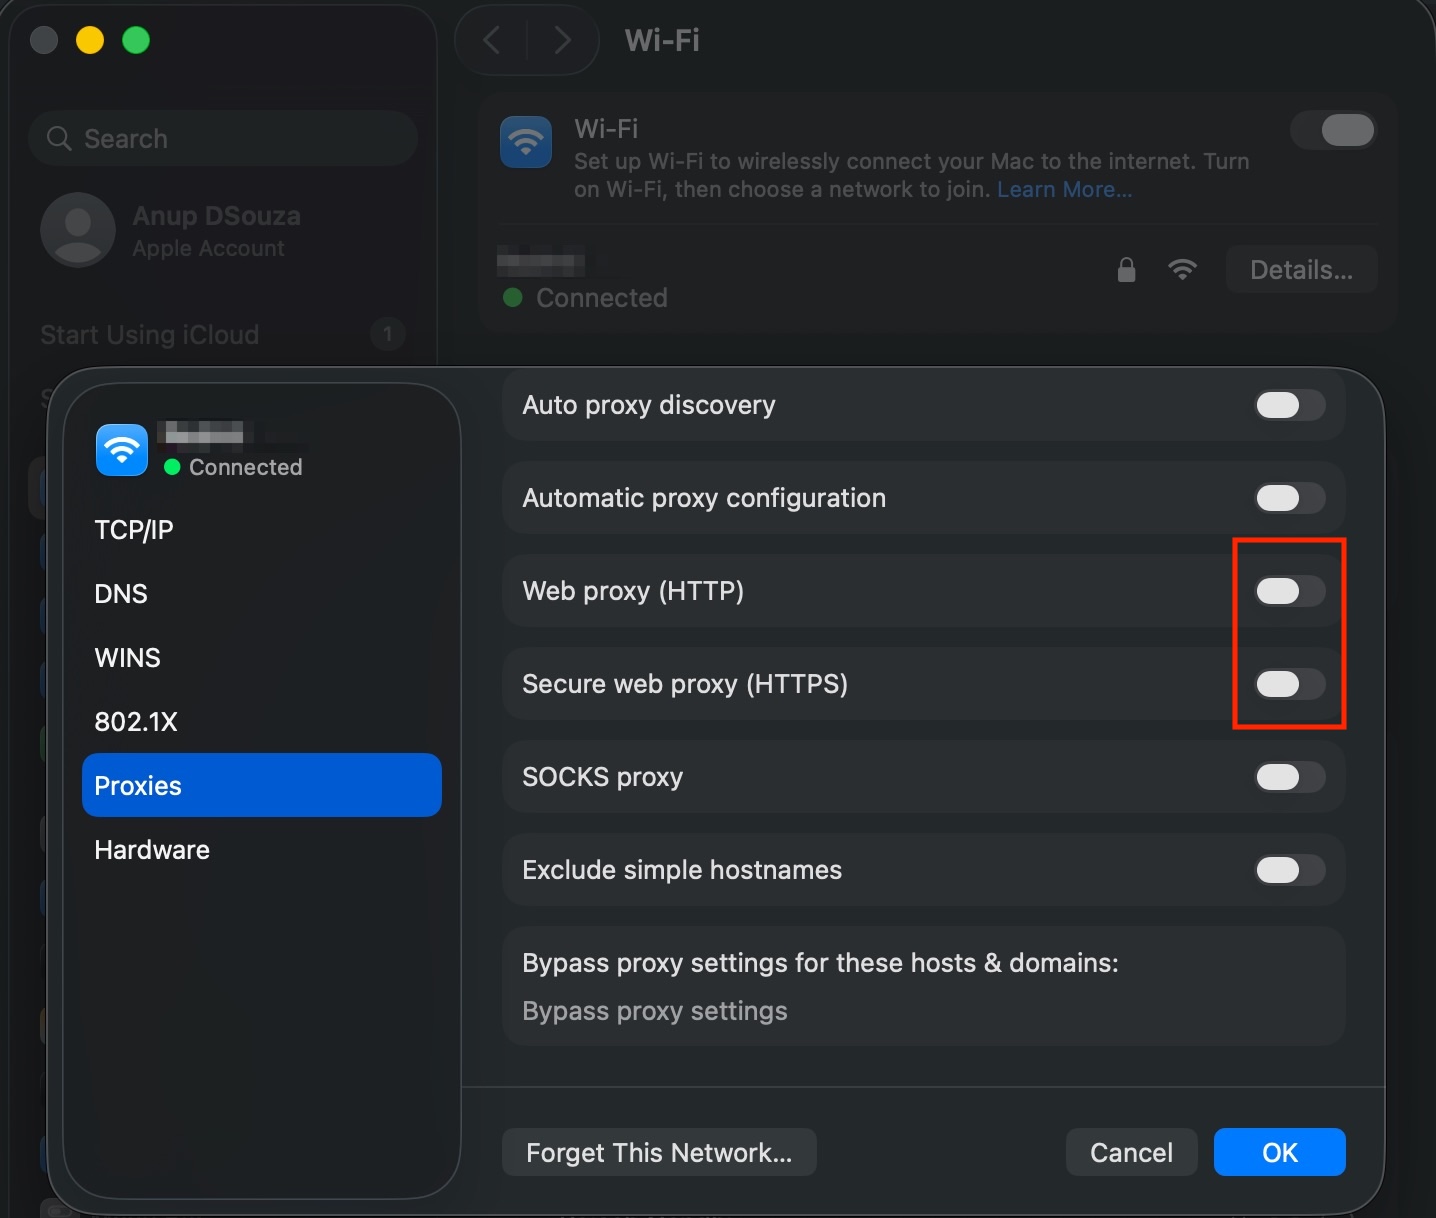Viewport: 1436px width, 1218px height.
Task: Enable the SOCKS proxy toggle
Action: pos(1289,777)
